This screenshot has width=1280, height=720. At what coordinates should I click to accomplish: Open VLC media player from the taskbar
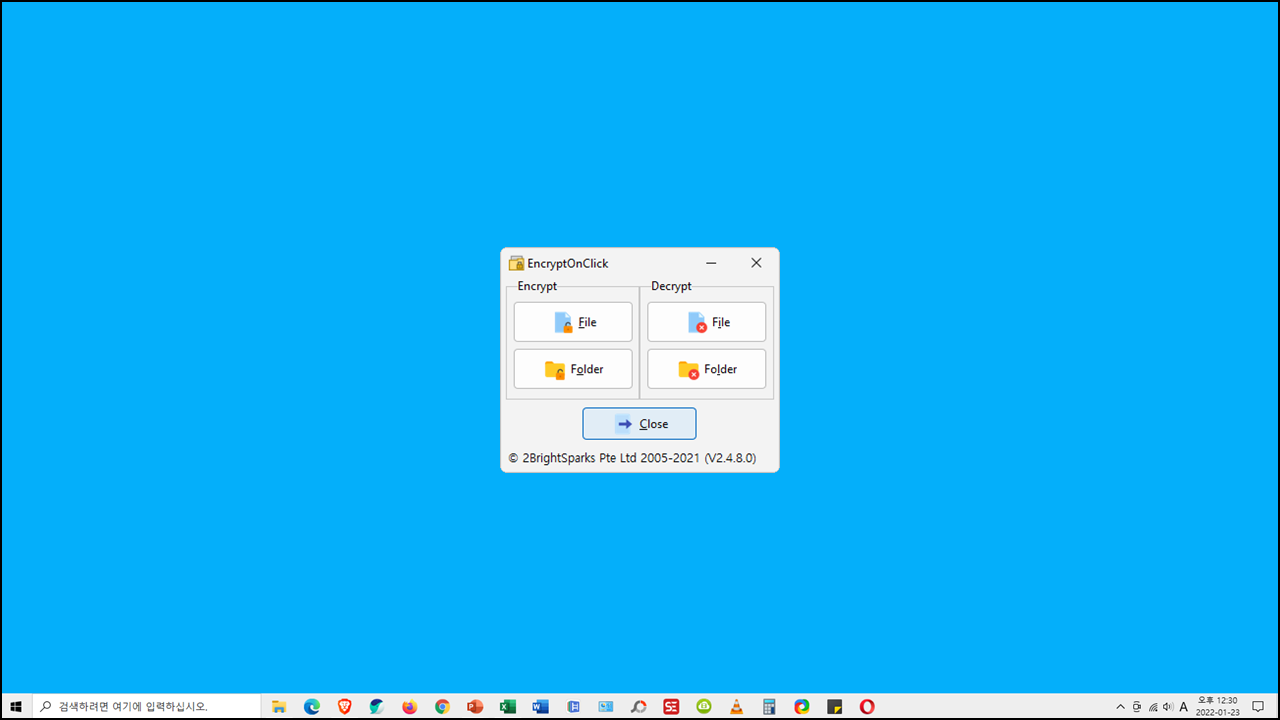coord(736,707)
